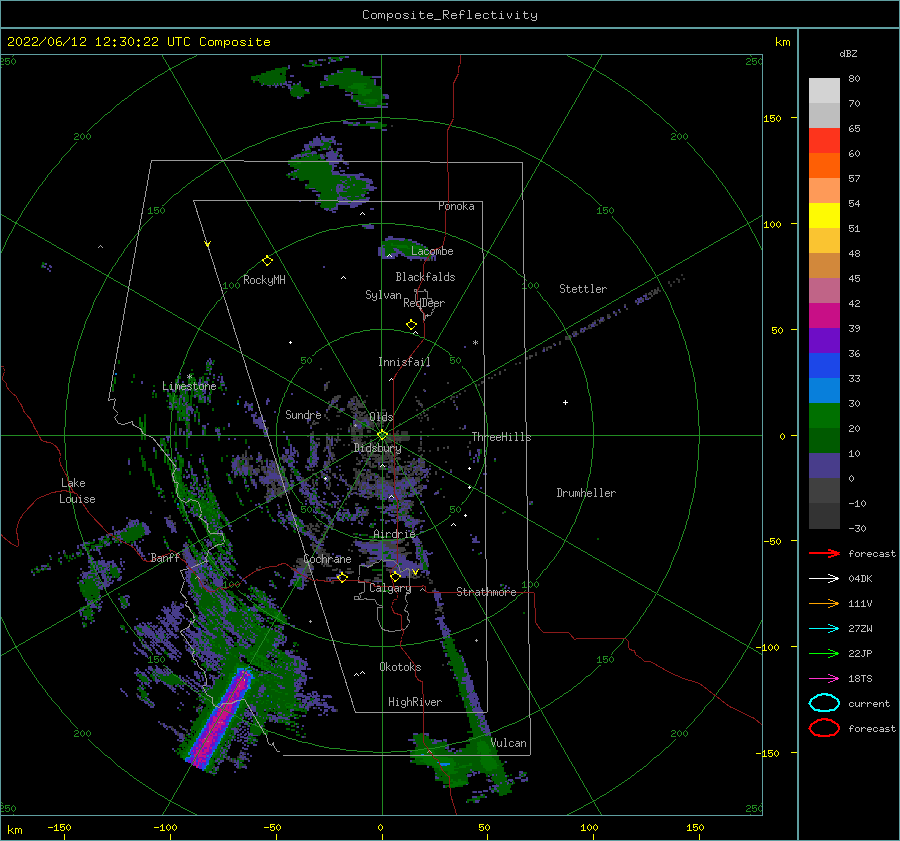This screenshot has width=900, height=841.
Task: Click the Banff label
Action: [x=165, y=557]
